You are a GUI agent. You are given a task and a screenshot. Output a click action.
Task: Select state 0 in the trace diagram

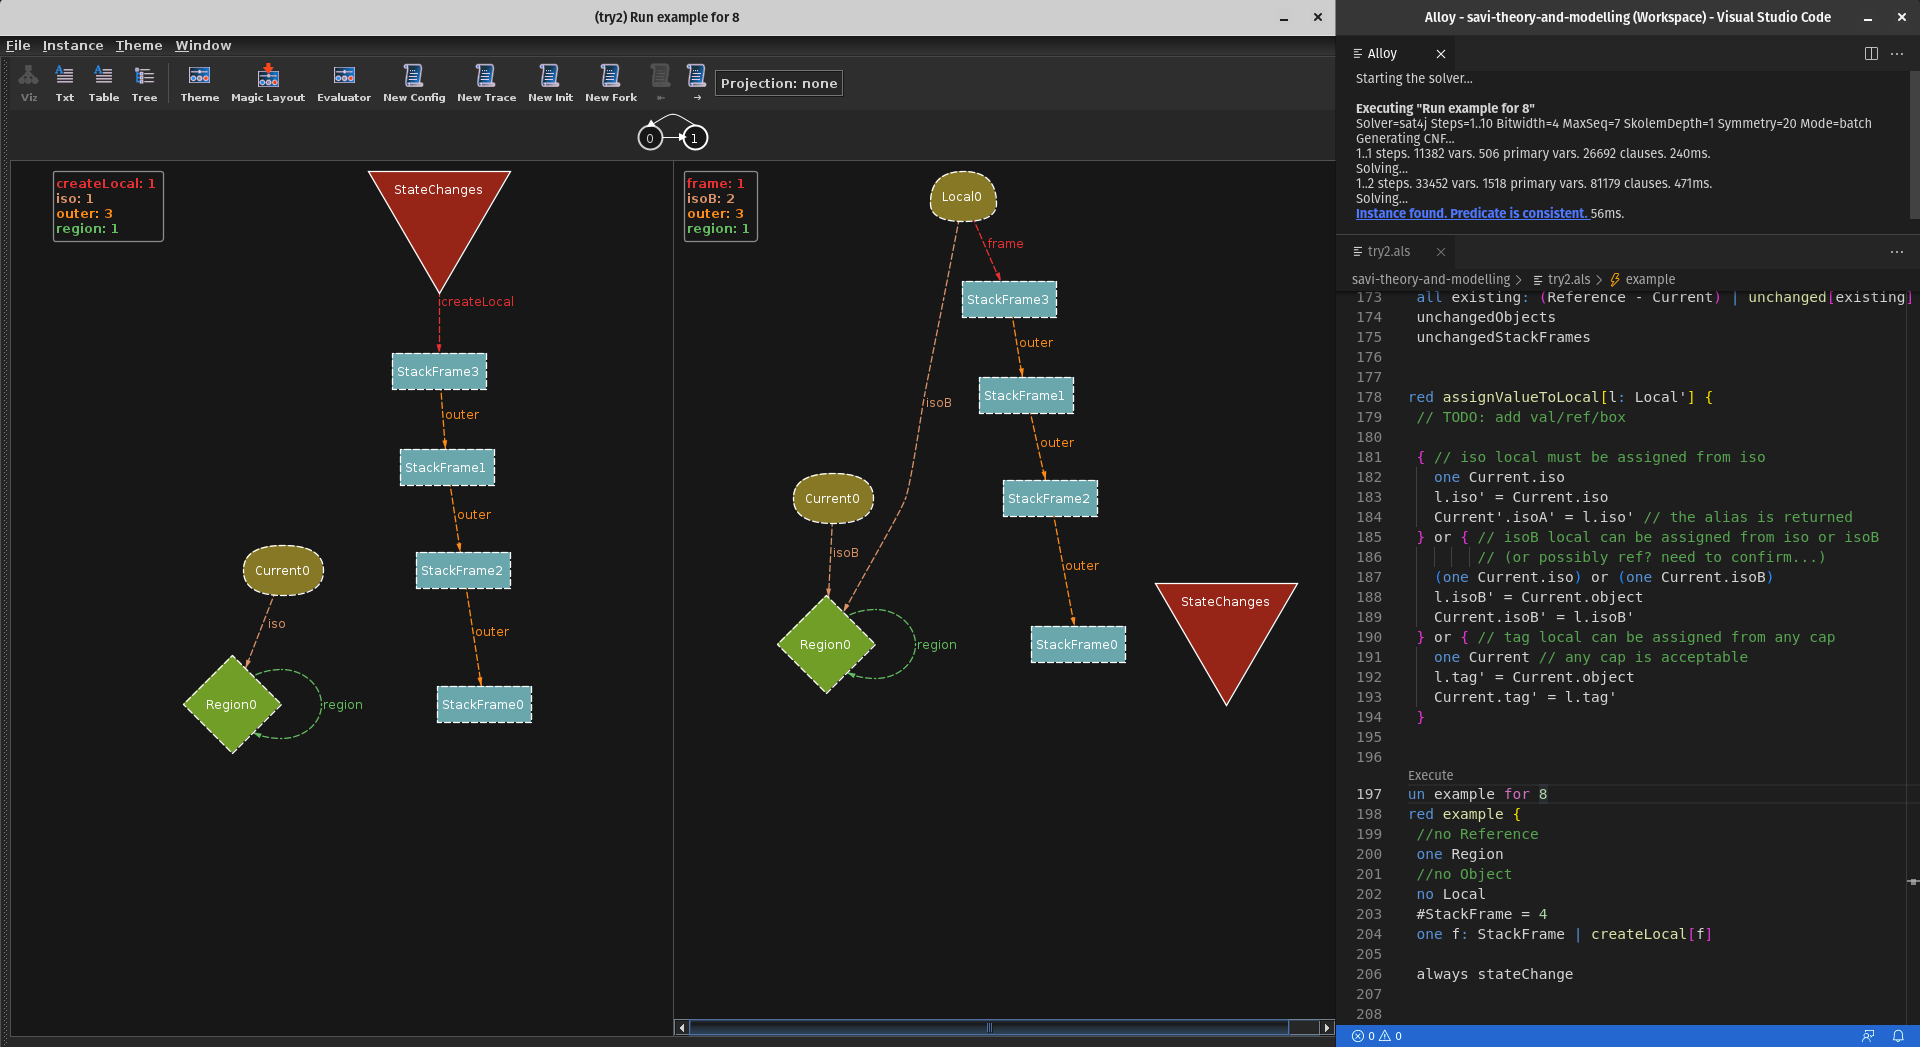[x=650, y=138]
